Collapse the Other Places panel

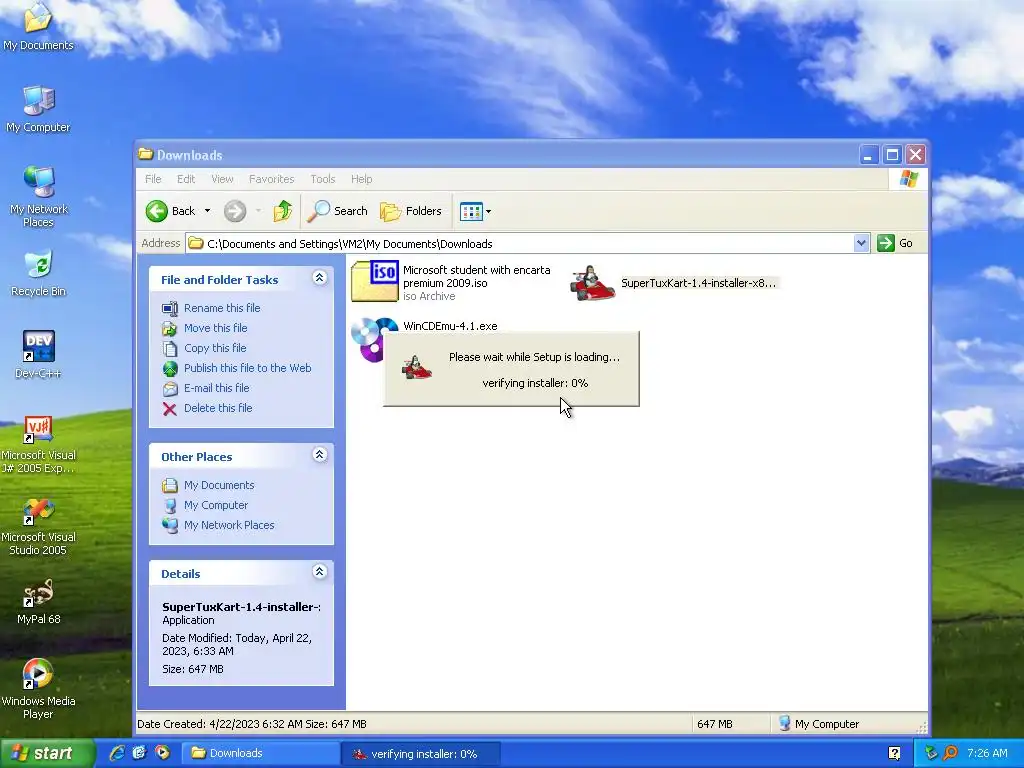point(319,455)
